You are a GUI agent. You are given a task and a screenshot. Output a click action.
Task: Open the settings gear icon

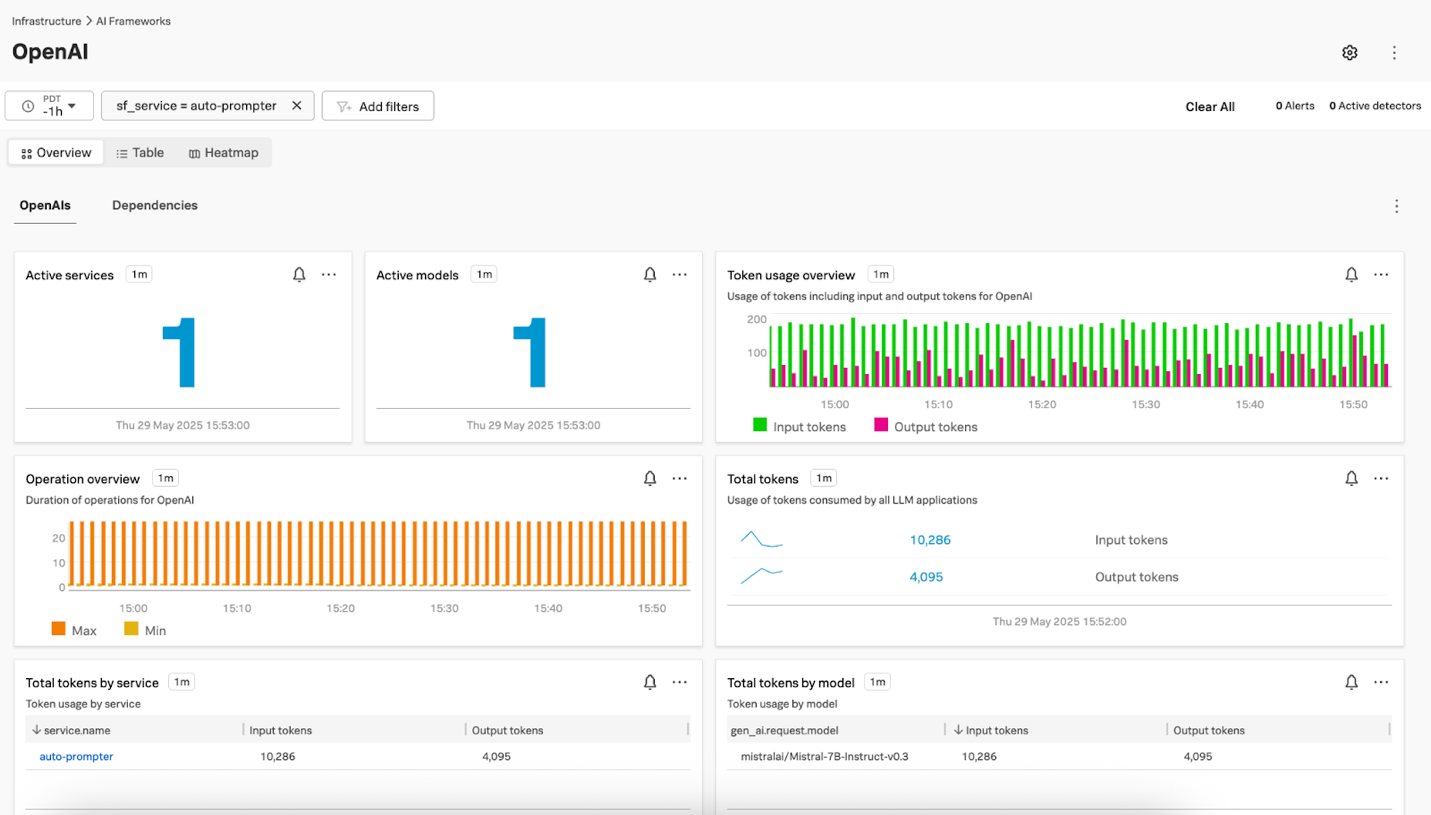pos(1349,53)
